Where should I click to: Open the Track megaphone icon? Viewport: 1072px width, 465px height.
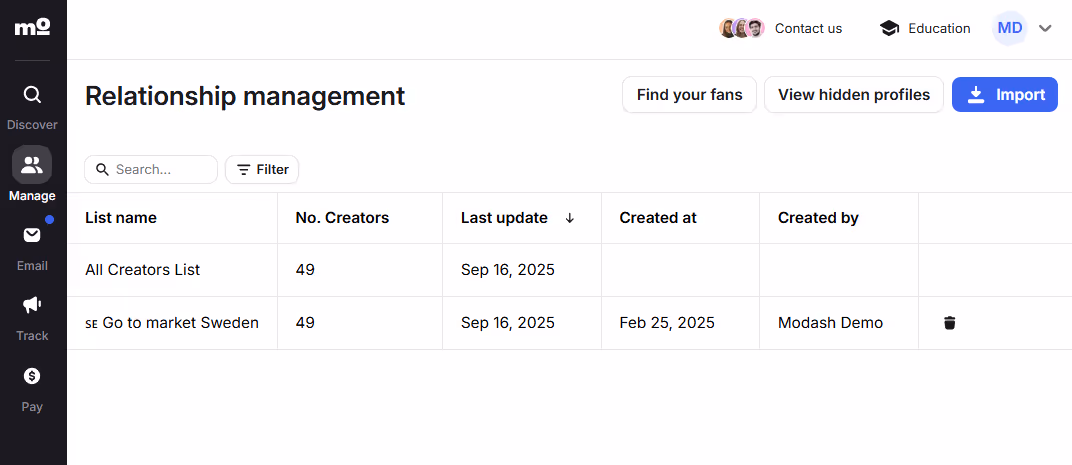click(x=32, y=305)
